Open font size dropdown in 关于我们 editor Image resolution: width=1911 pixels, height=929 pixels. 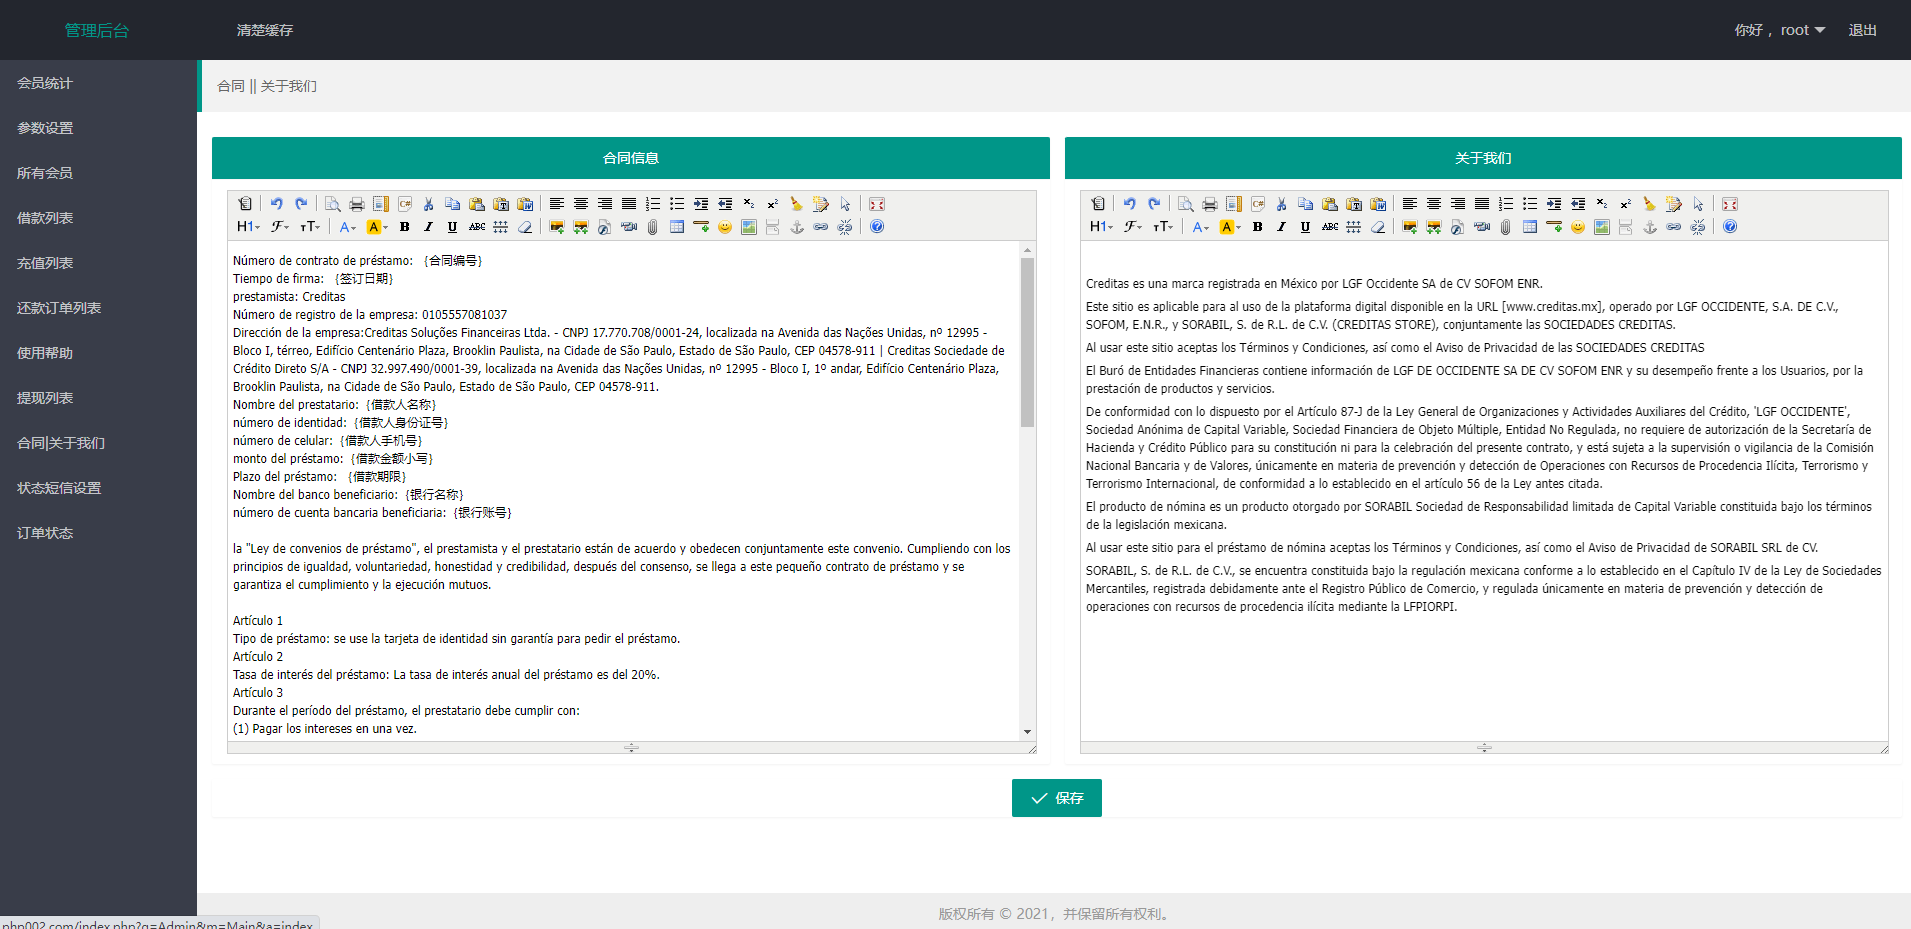click(1163, 227)
